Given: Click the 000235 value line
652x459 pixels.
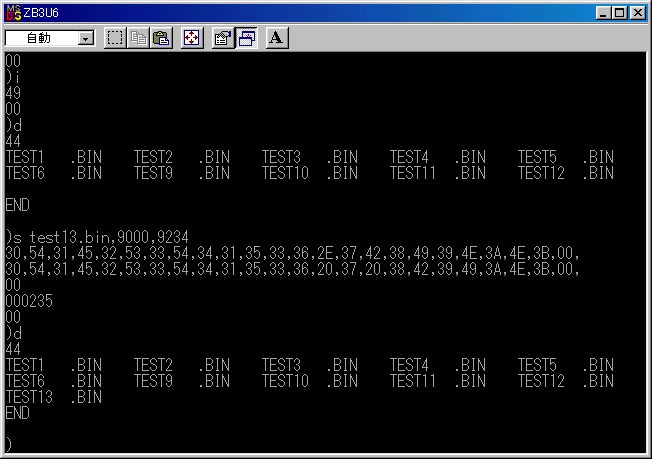Looking at the screenshot, I should tap(29, 301).
